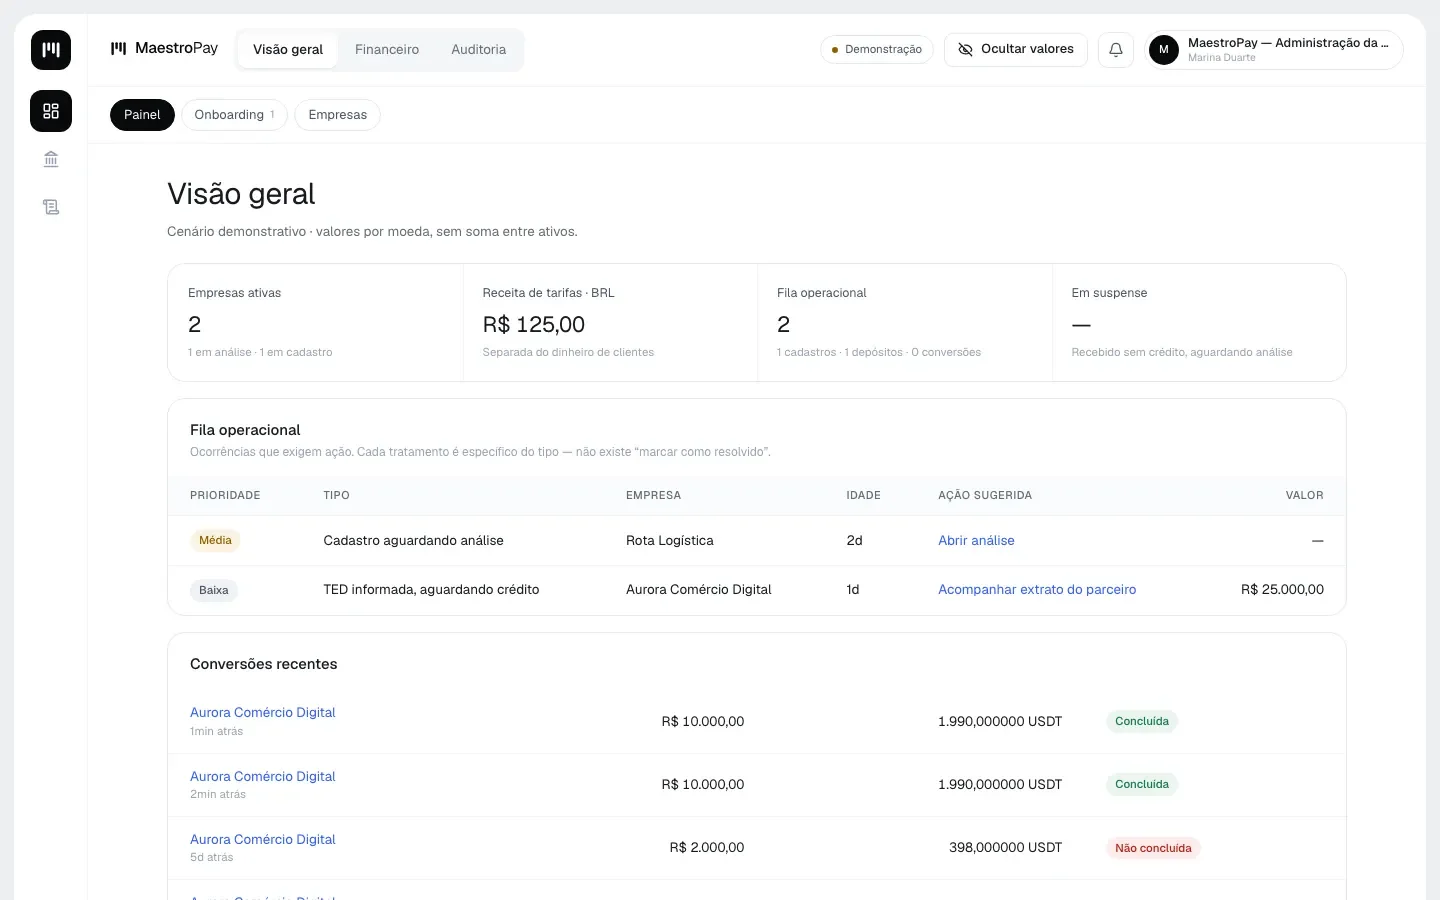Click the R$ 25.000,00 value cell
This screenshot has height=900, width=1440.
coord(1282,590)
